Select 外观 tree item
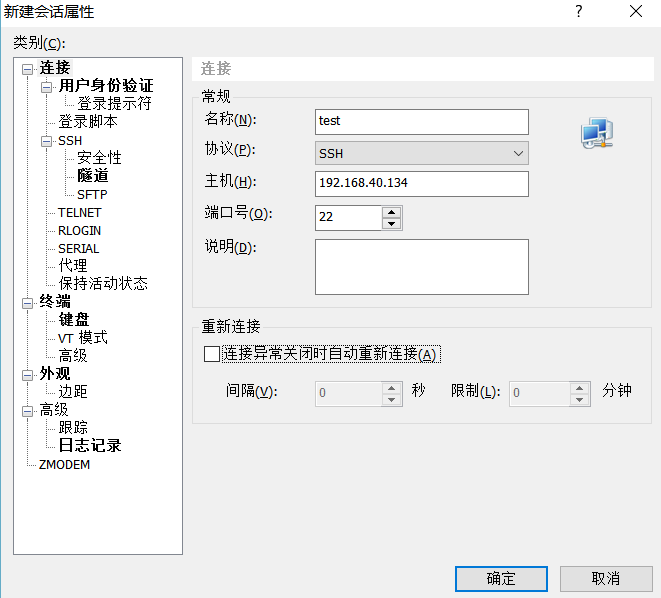The height and width of the screenshot is (598, 661). (55, 374)
